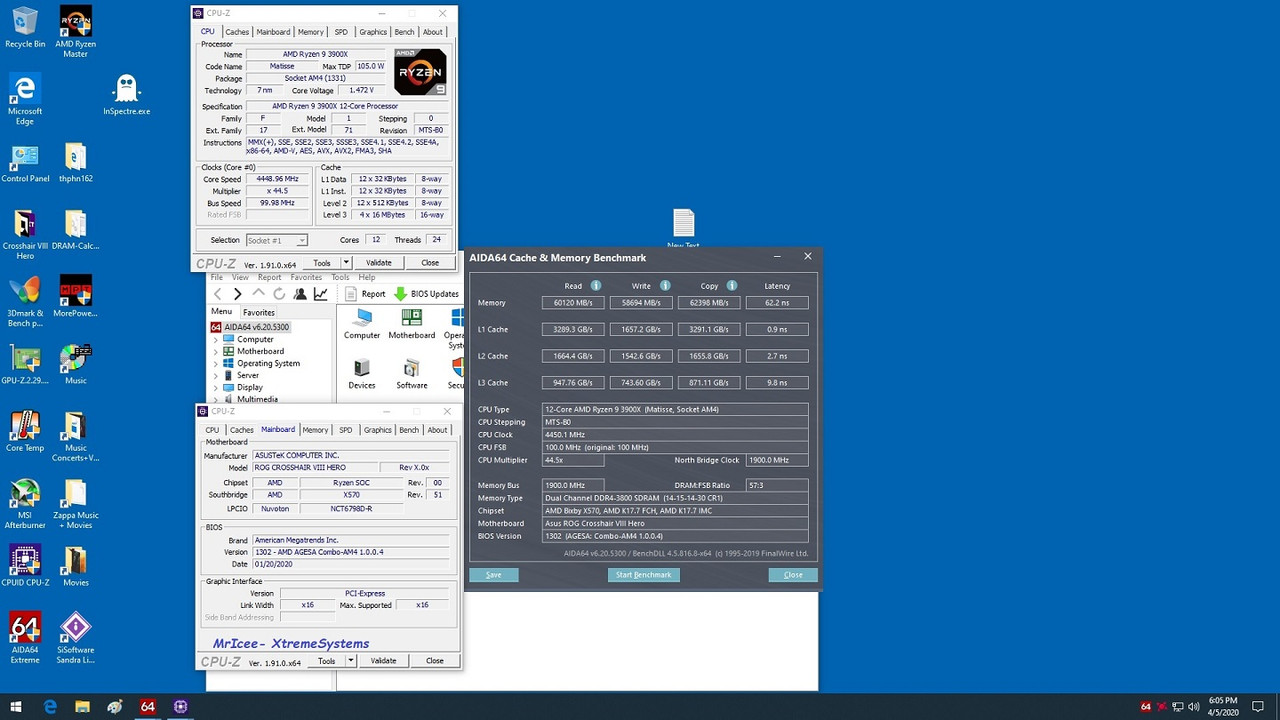Click the Write info icon in benchmark
The image size is (1280, 720).
665,286
